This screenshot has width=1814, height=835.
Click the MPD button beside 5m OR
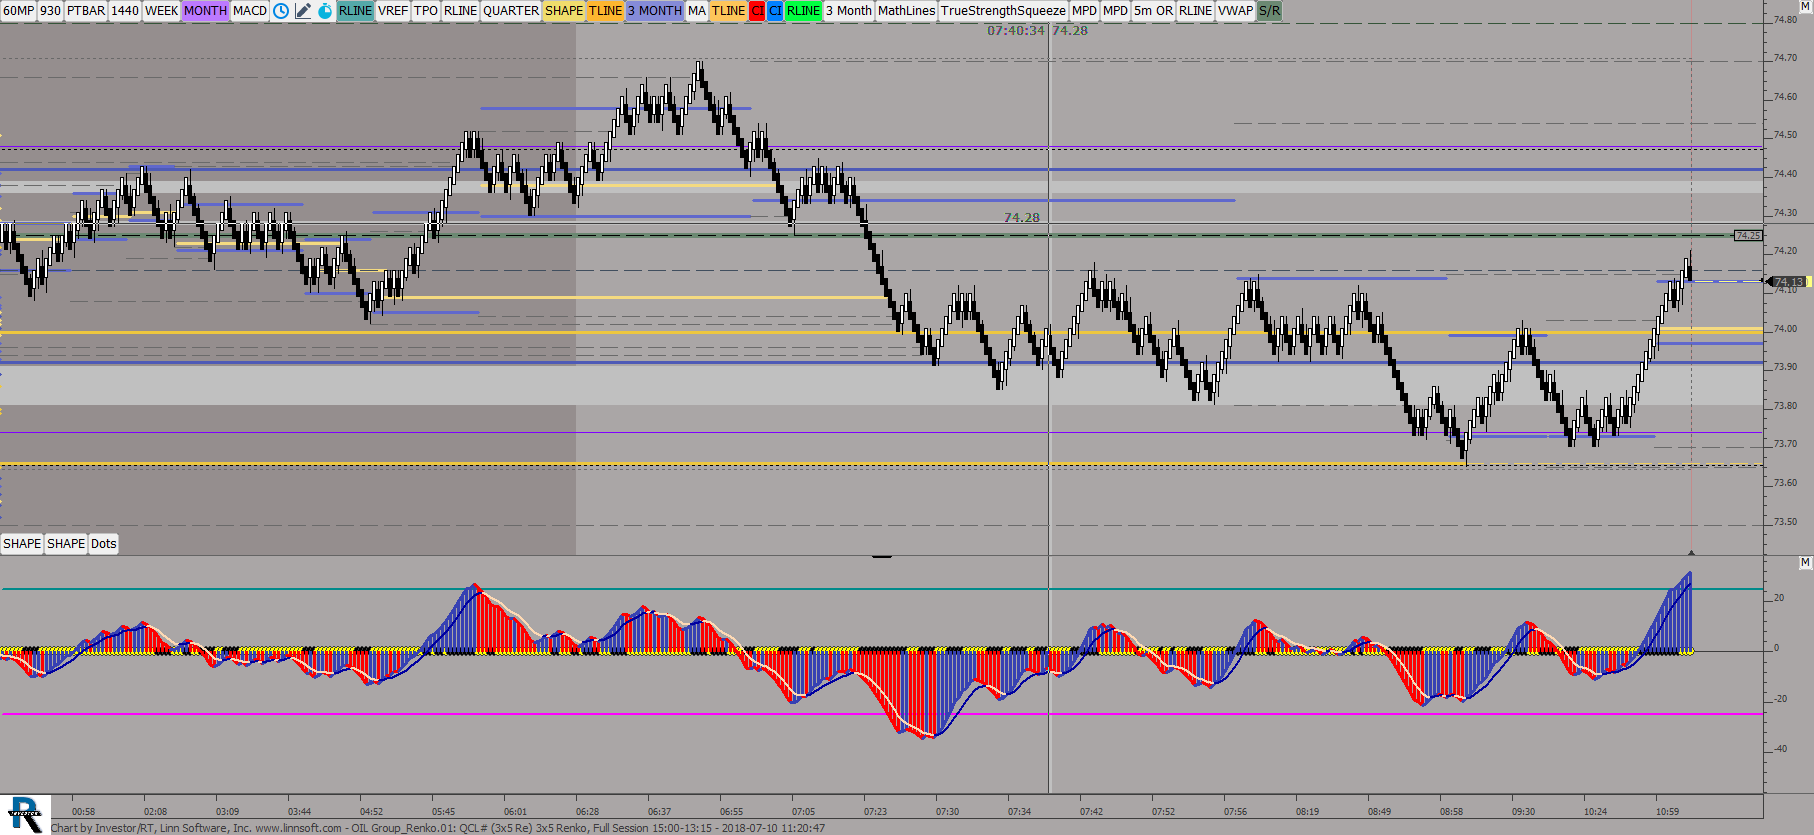[1115, 11]
